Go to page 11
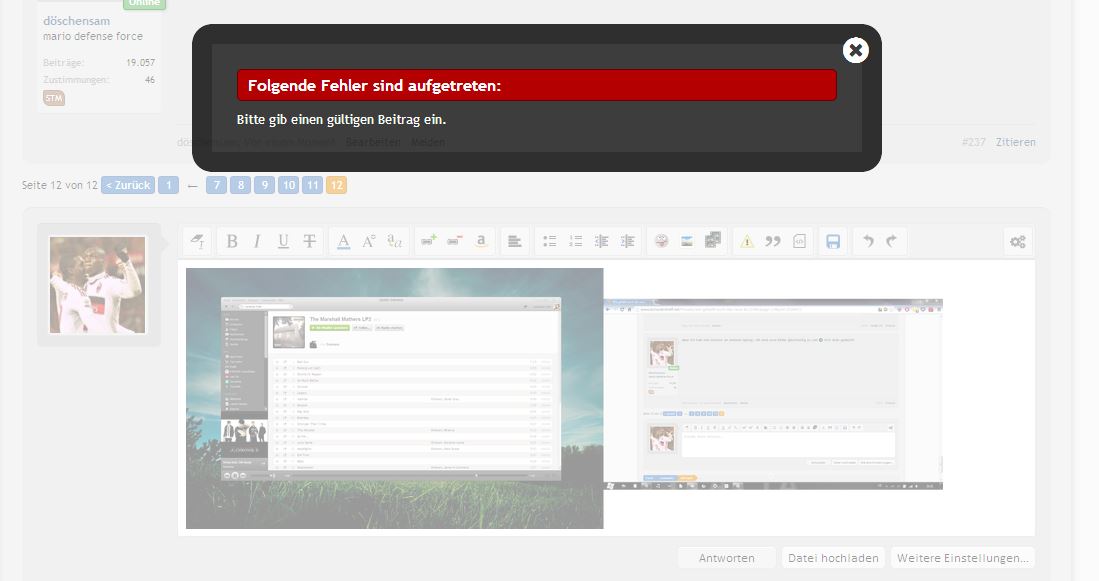1099x581 pixels. point(313,185)
